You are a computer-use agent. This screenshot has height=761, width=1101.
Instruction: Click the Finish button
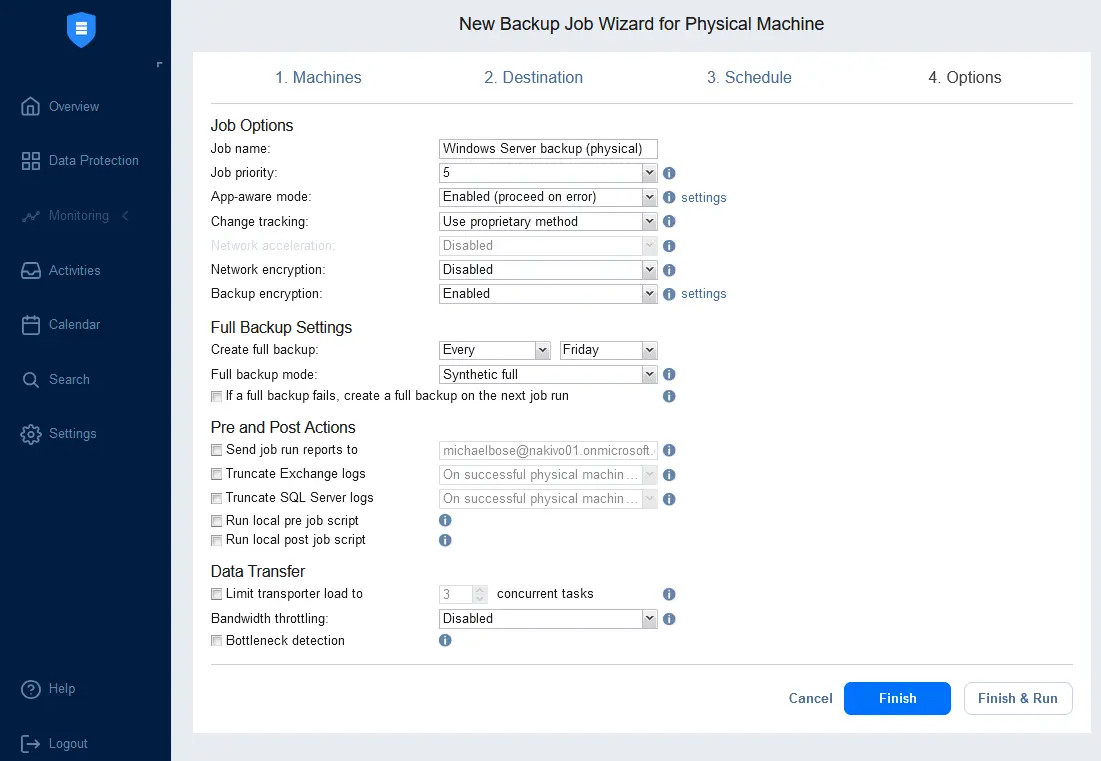point(897,699)
